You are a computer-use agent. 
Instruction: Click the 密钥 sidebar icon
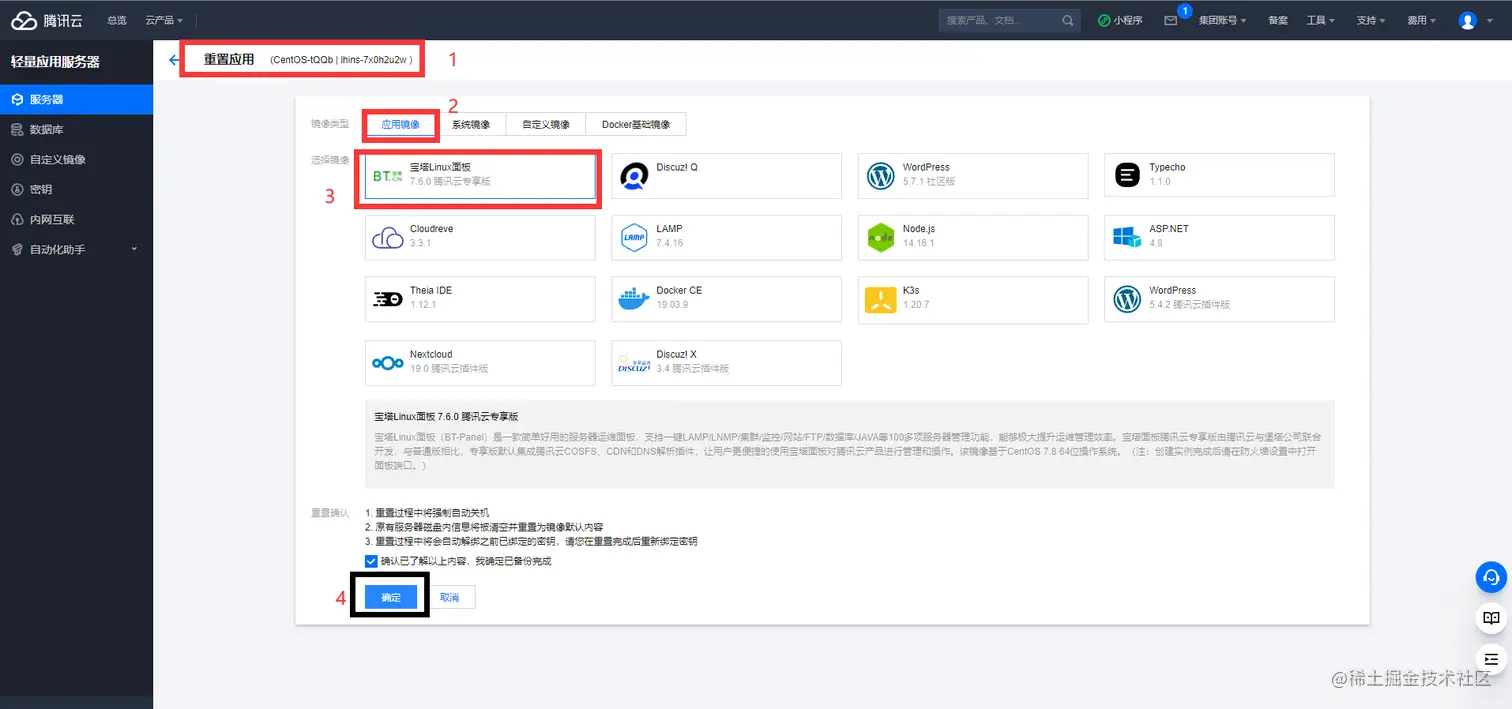(17, 189)
